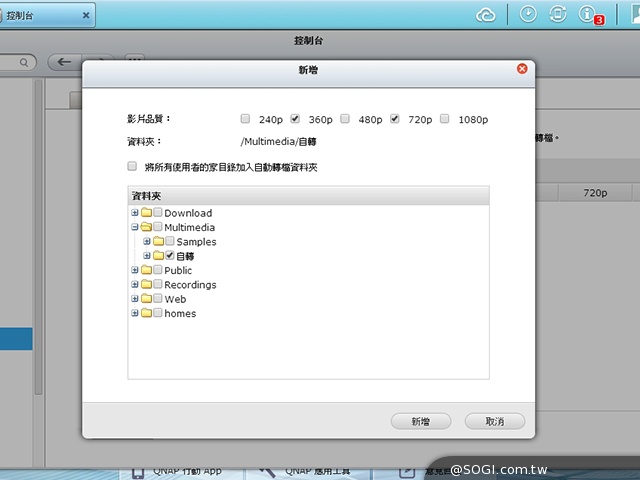Click the 新增 confirm button
The height and width of the screenshot is (480, 640).
tap(421, 421)
